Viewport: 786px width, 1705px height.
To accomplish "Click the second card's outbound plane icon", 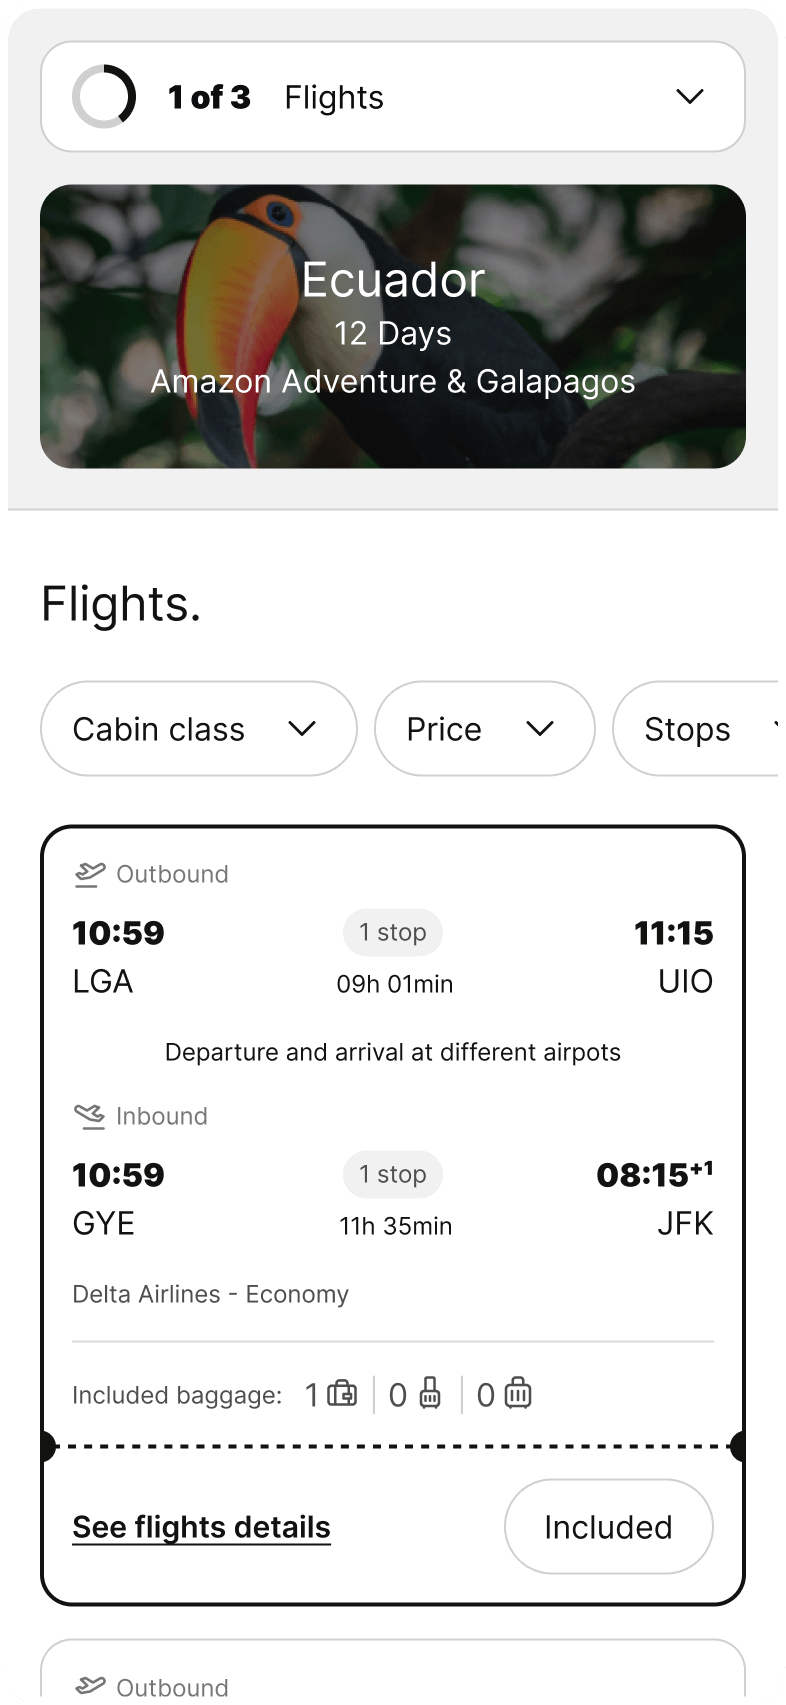I will [90, 1687].
